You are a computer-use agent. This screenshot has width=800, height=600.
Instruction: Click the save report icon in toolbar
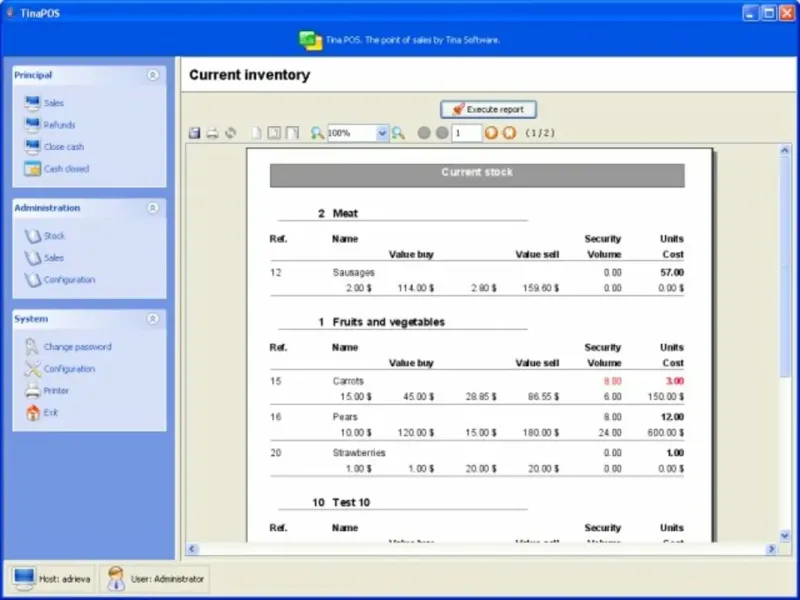195,133
